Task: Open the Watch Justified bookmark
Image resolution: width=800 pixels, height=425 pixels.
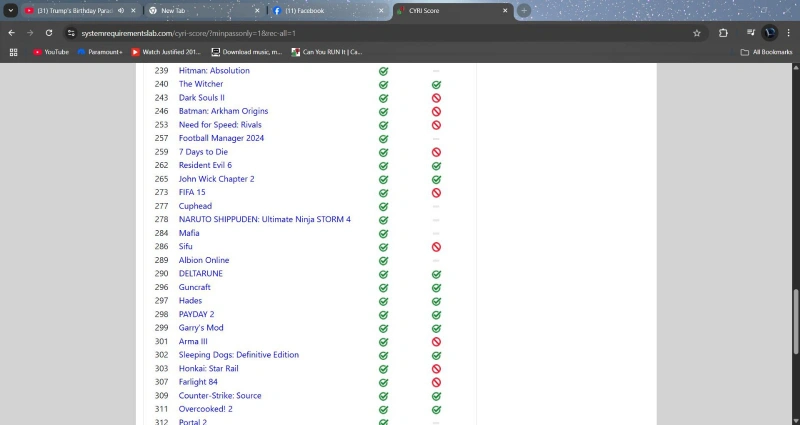Action: [166, 52]
